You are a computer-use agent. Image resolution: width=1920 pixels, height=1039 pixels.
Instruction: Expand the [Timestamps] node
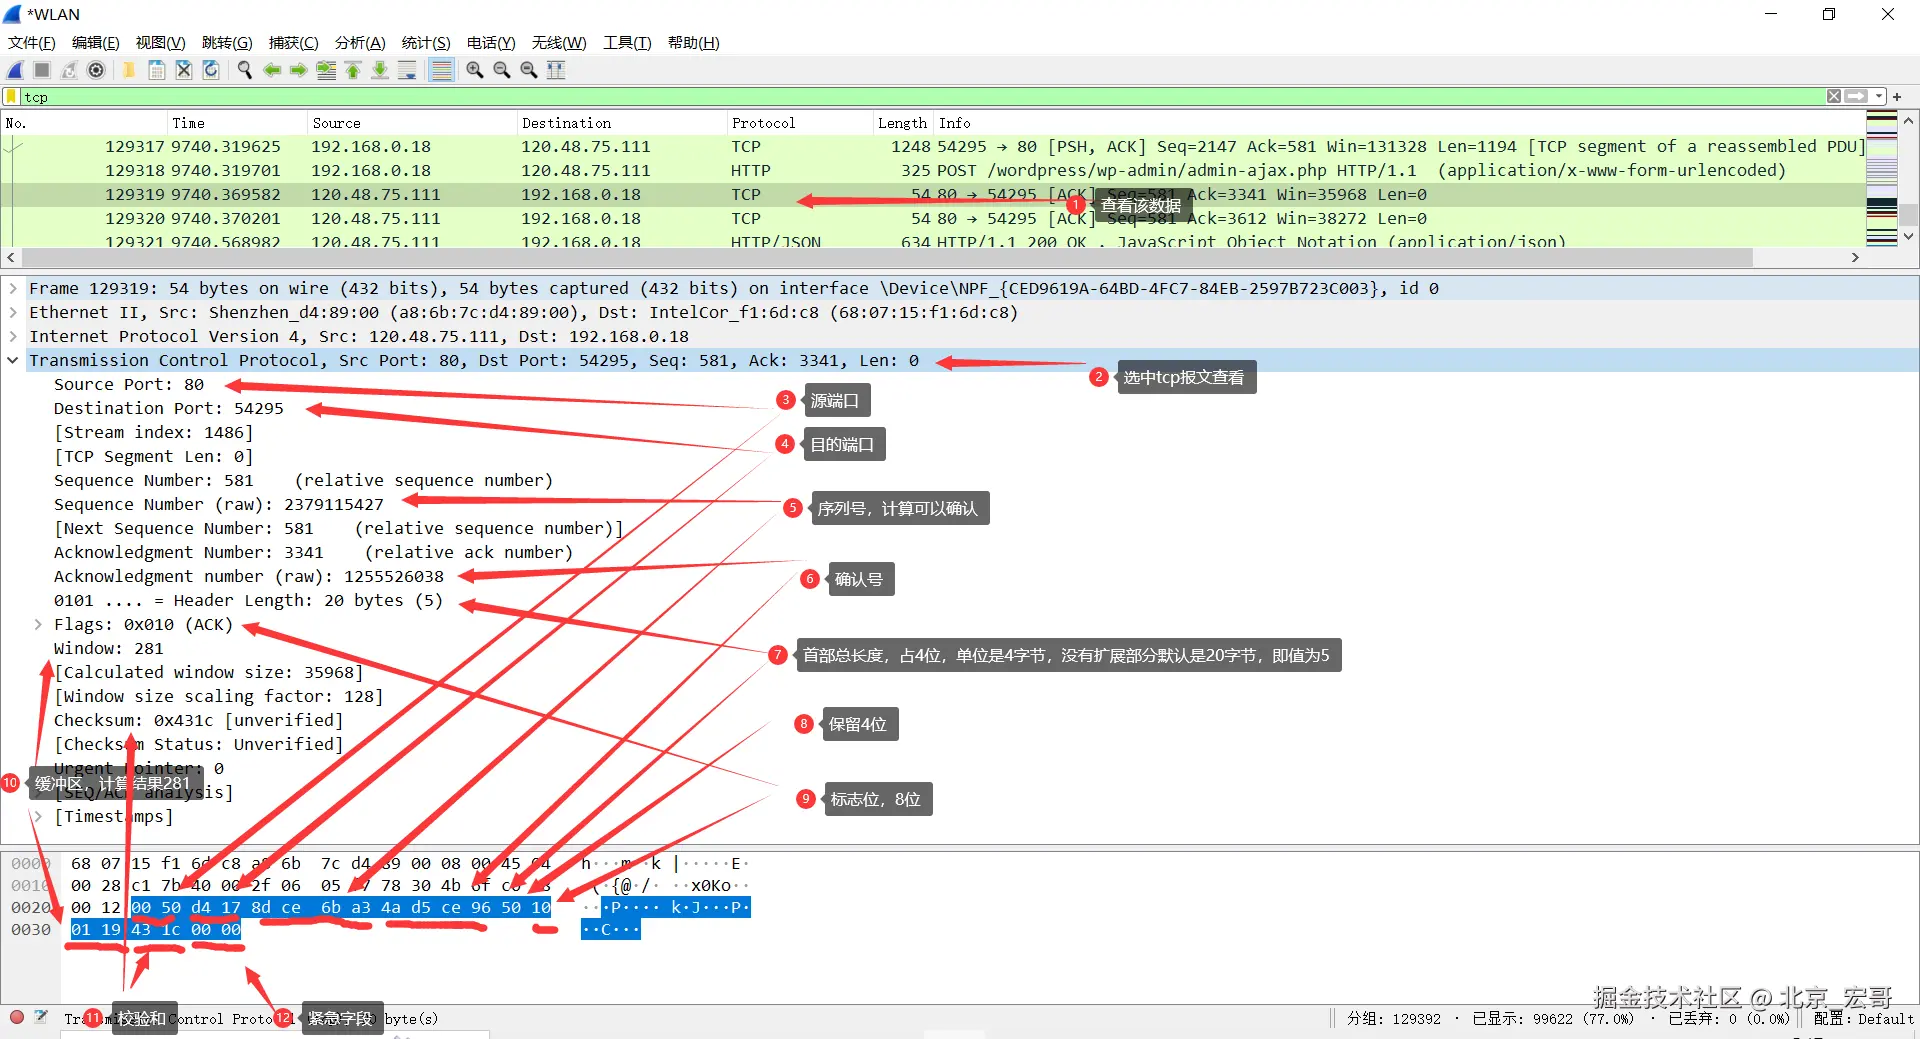coord(38,816)
